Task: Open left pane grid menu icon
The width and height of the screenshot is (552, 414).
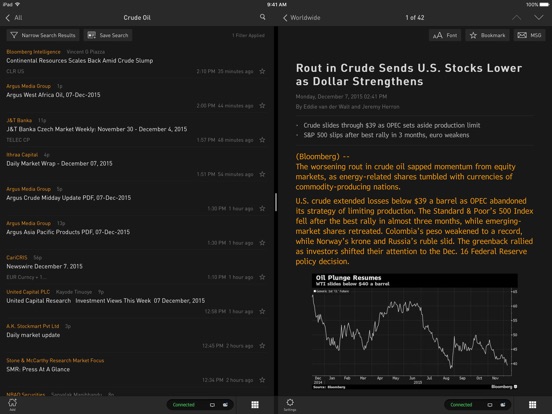Action: pos(255,405)
